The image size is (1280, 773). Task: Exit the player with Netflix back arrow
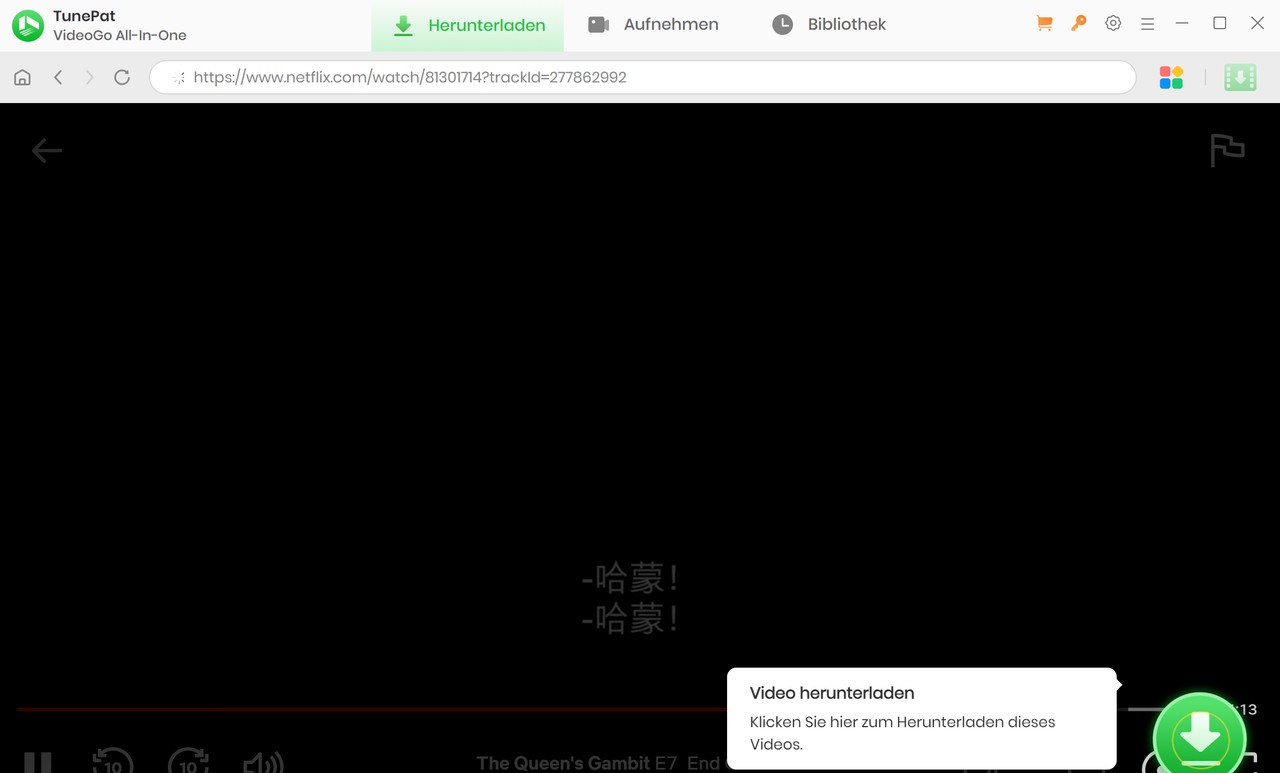(x=47, y=151)
